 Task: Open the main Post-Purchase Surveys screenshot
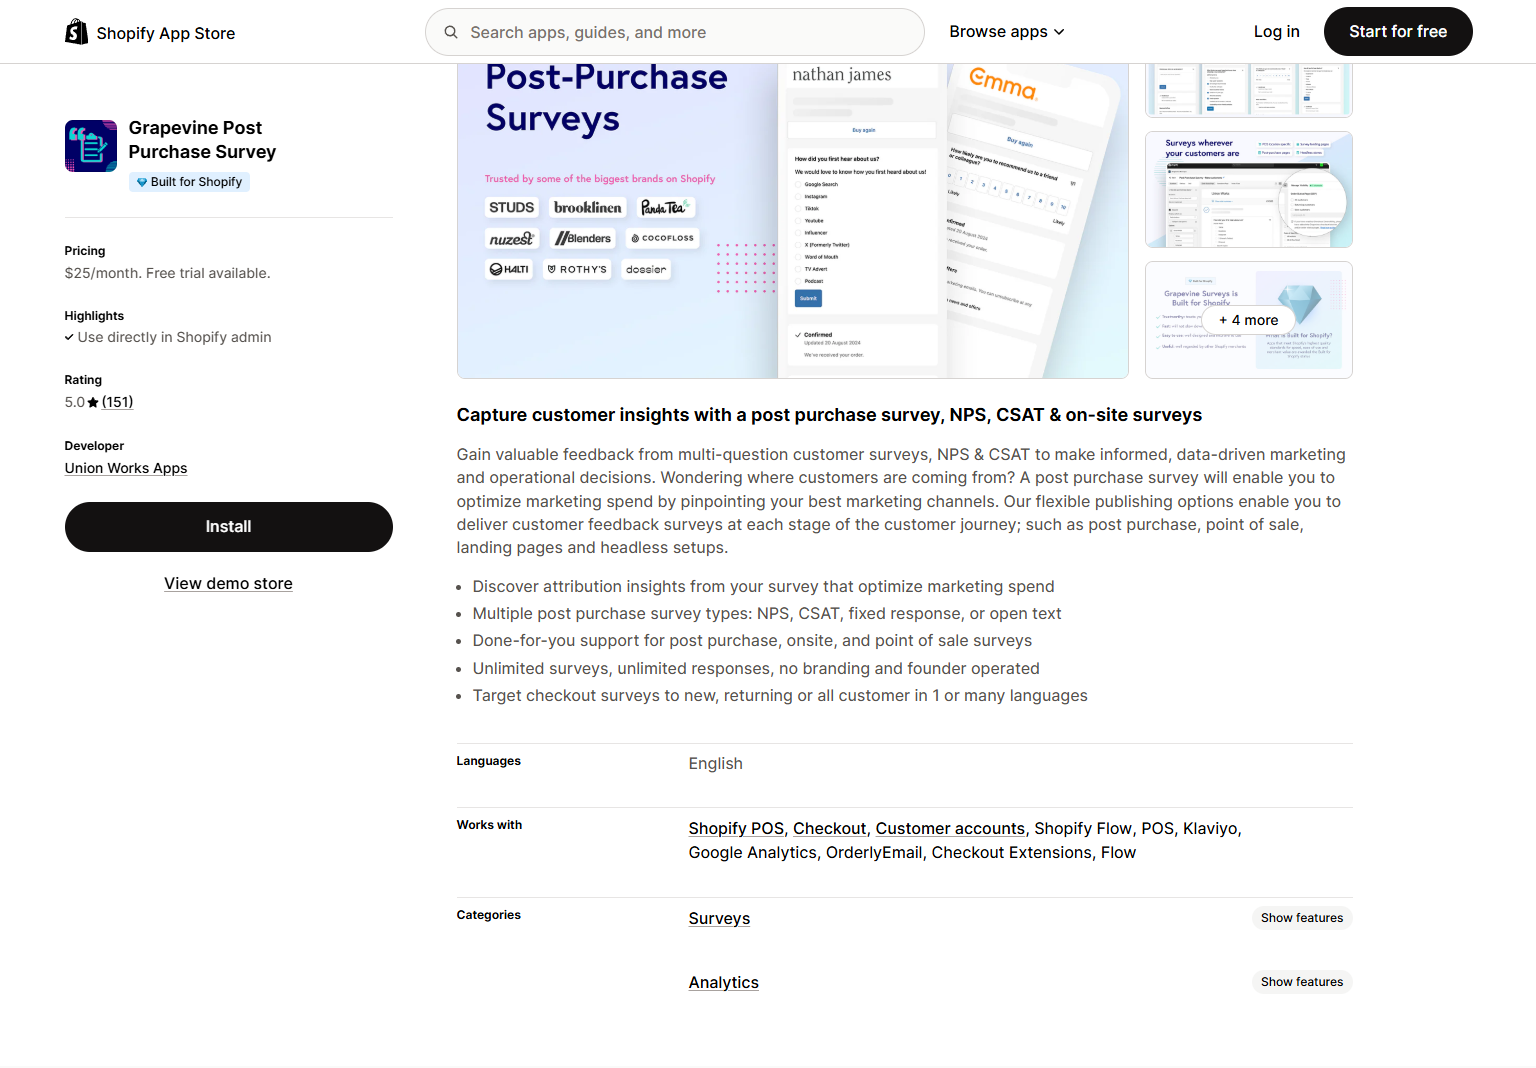pos(792,220)
